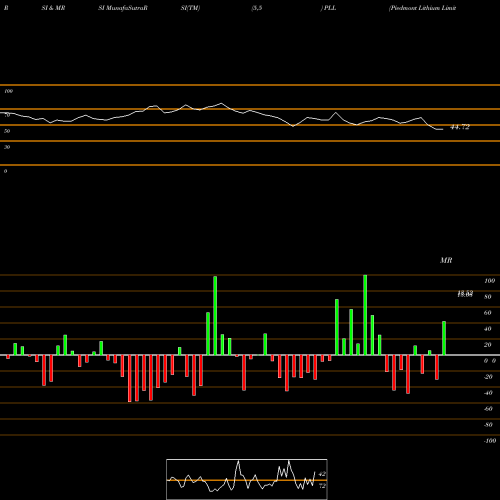This screenshot has width=500, height=500.
Task: Click the MR axis label -80
Action: (x=488, y=425)
